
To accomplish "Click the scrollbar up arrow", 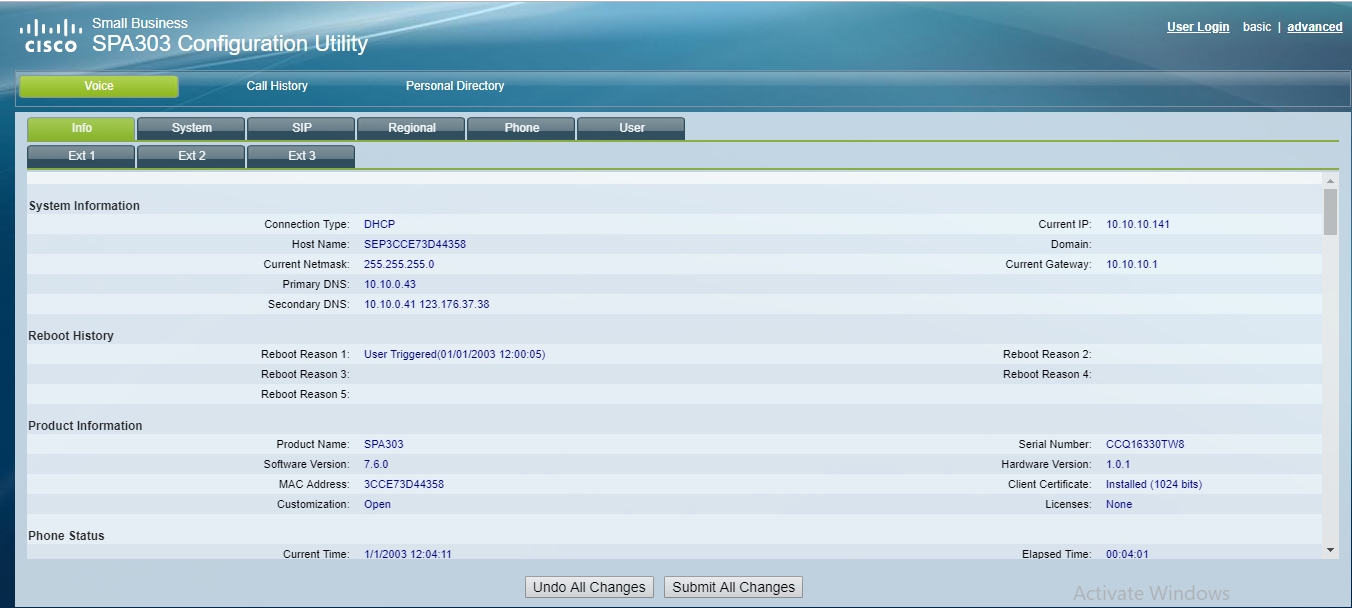I will point(1330,181).
